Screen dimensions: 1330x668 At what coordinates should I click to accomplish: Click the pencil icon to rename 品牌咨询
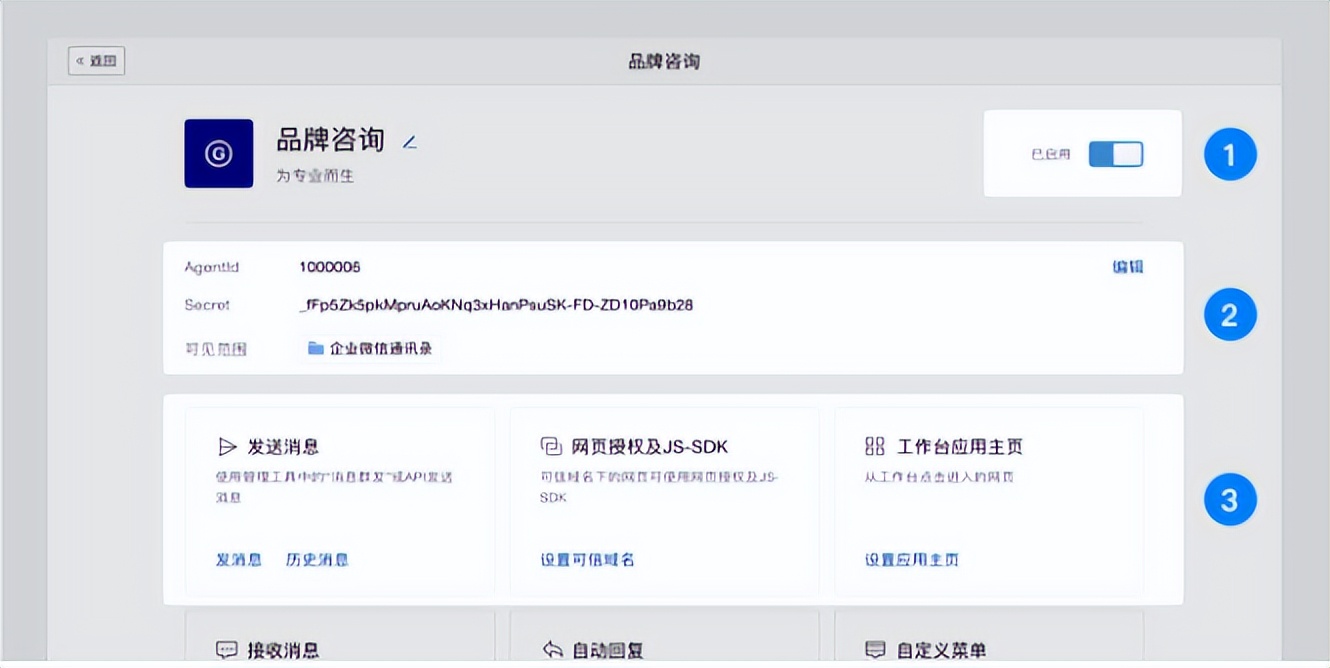410,141
